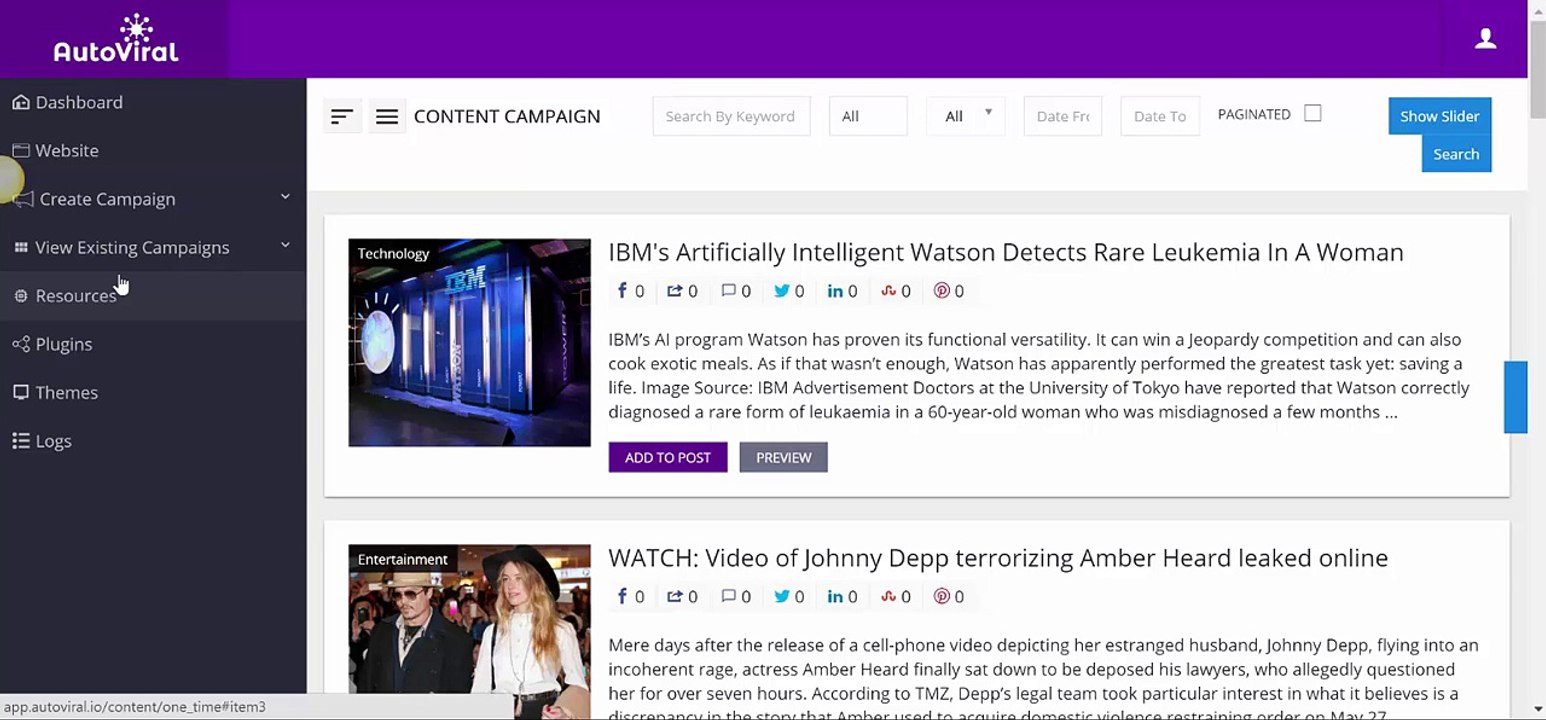1546x720 pixels.
Task: Click the CONTENT CAMPAIGN heading
Action: (507, 117)
